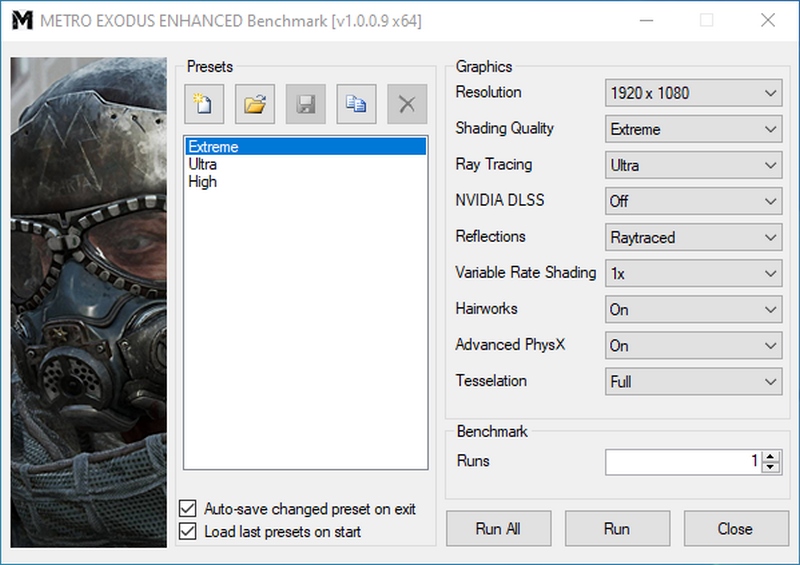Click the Metro Exodus logo in title bar

(x=20, y=21)
